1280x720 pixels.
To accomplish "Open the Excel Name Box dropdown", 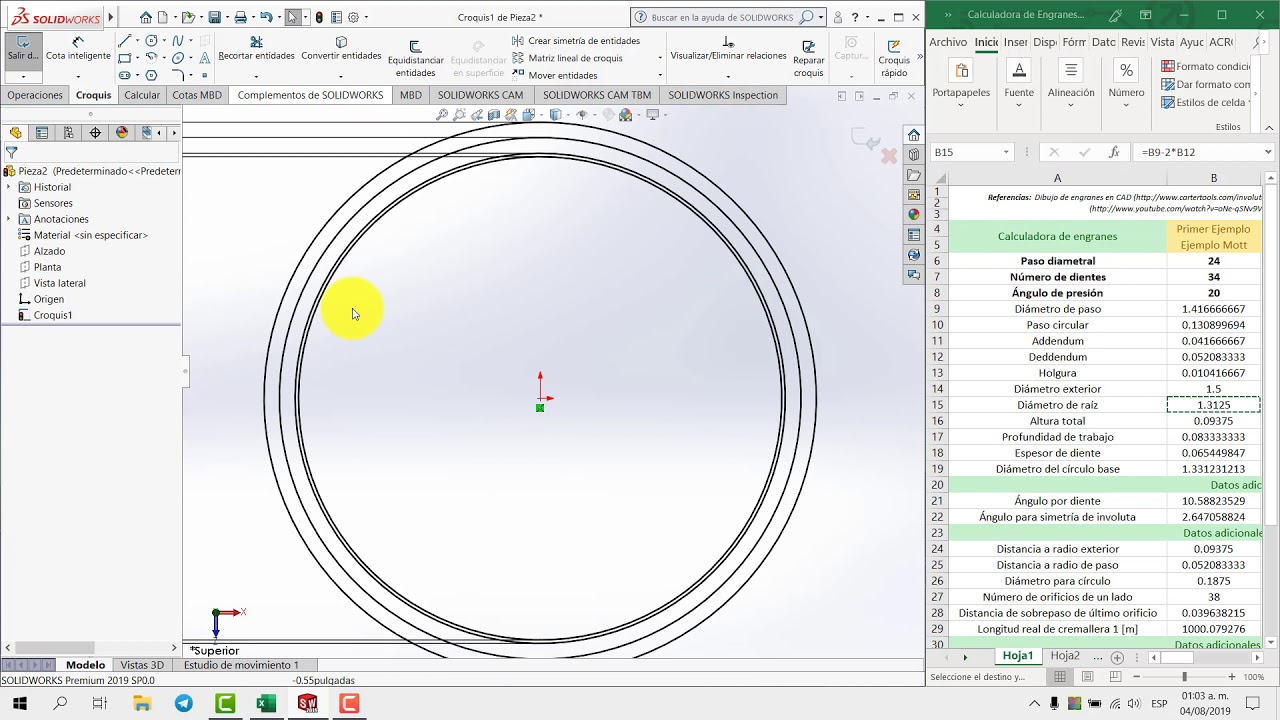I will pyautogui.click(x=1005, y=152).
